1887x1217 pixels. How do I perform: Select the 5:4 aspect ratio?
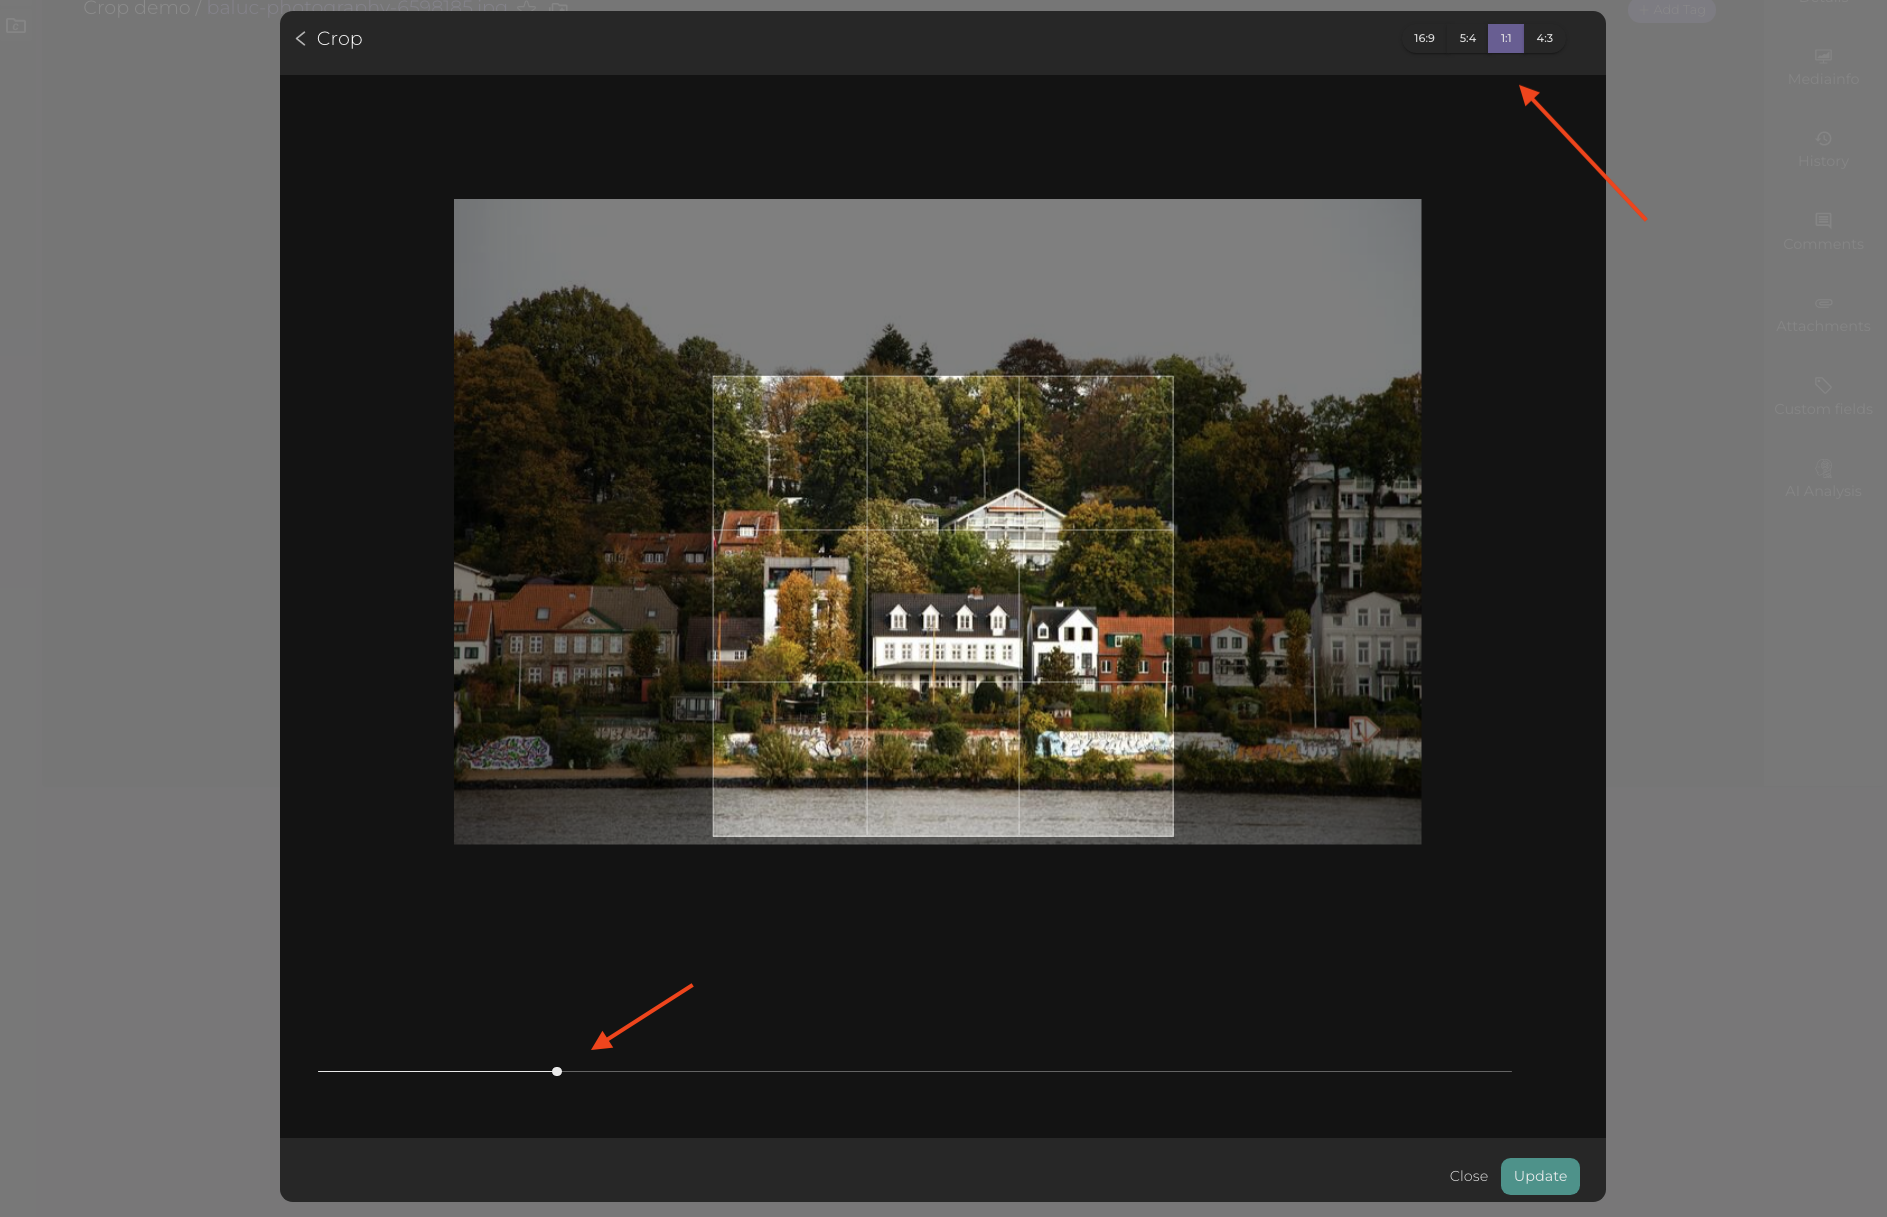coord(1467,38)
